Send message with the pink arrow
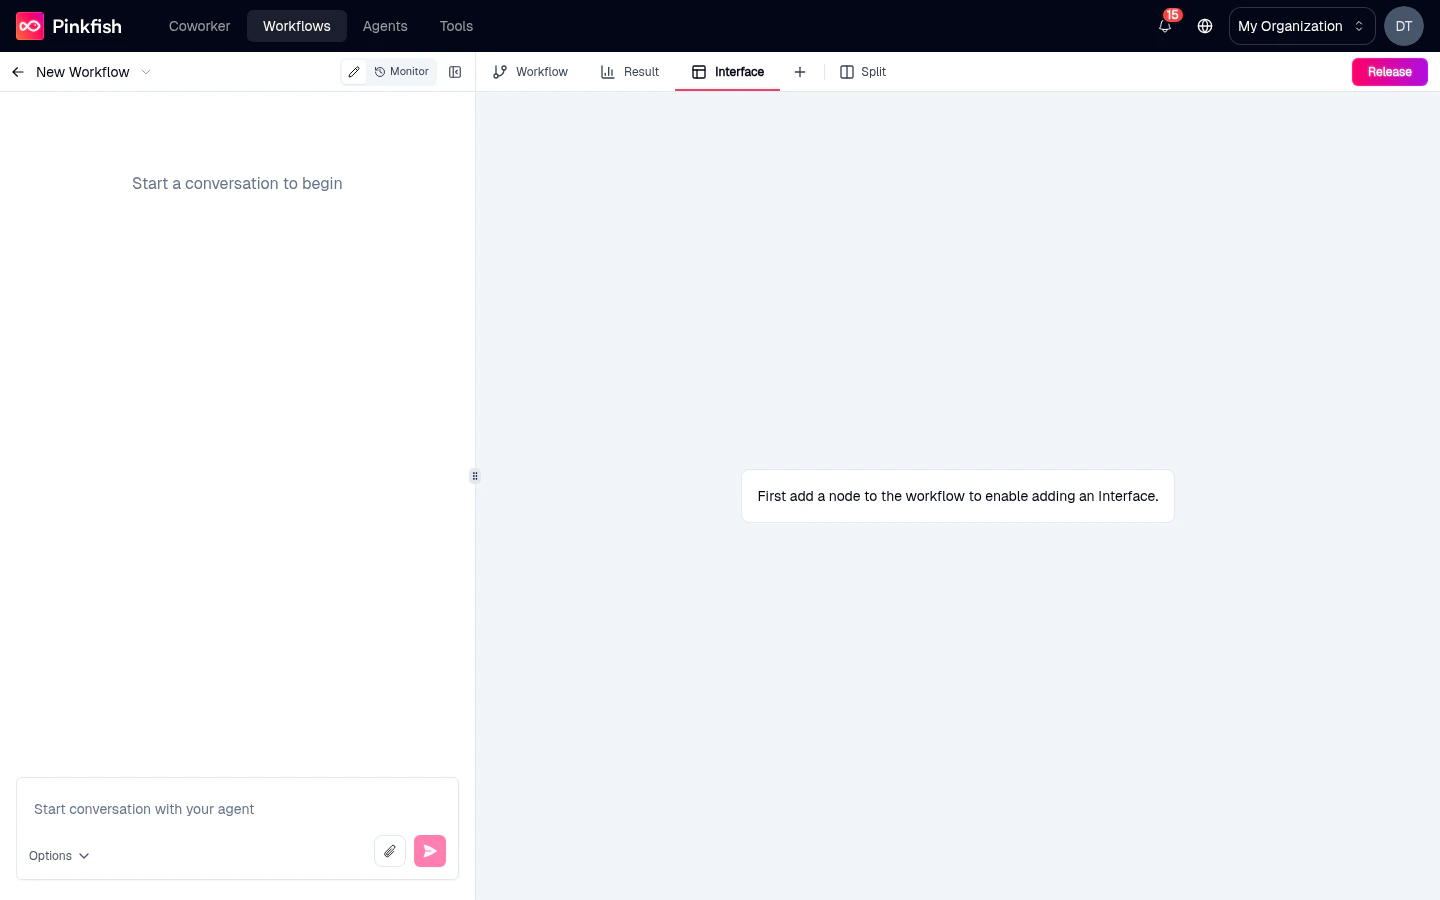The height and width of the screenshot is (900, 1440). click(x=430, y=851)
